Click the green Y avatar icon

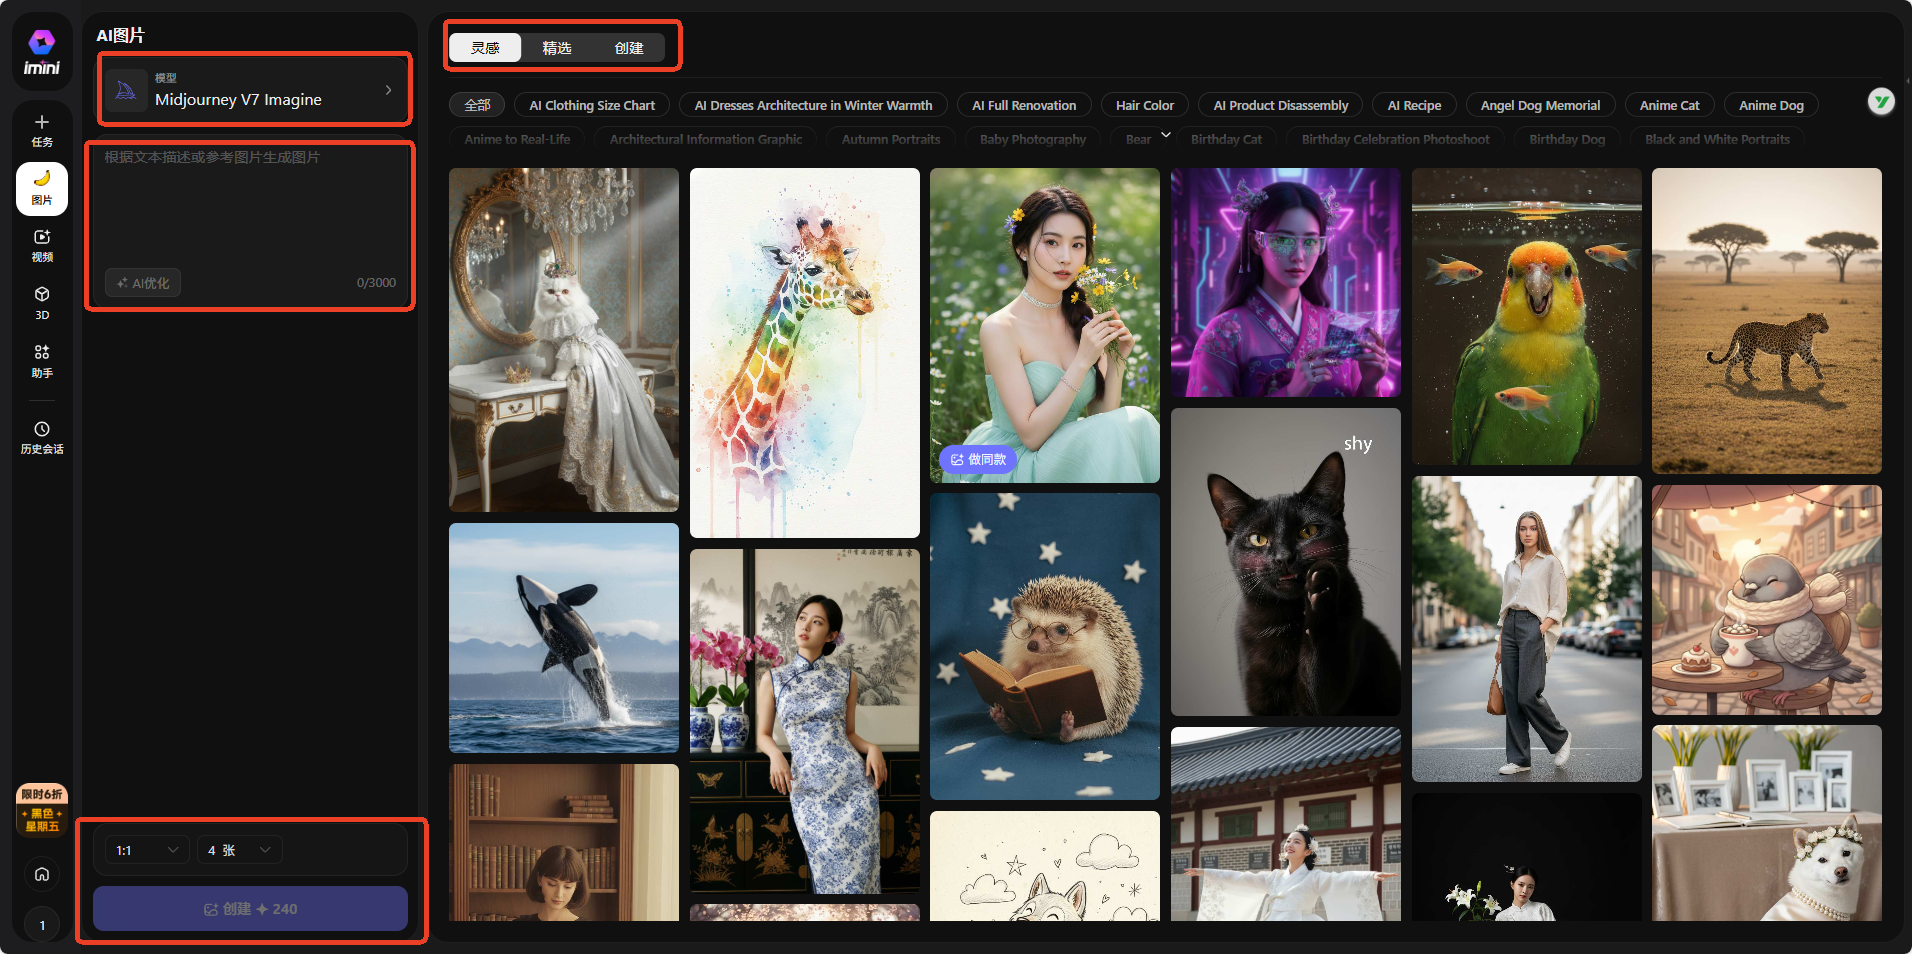(x=1881, y=102)
